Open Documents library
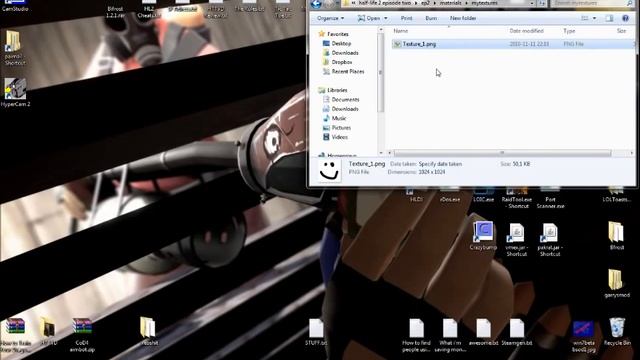 tap(341, 100)
